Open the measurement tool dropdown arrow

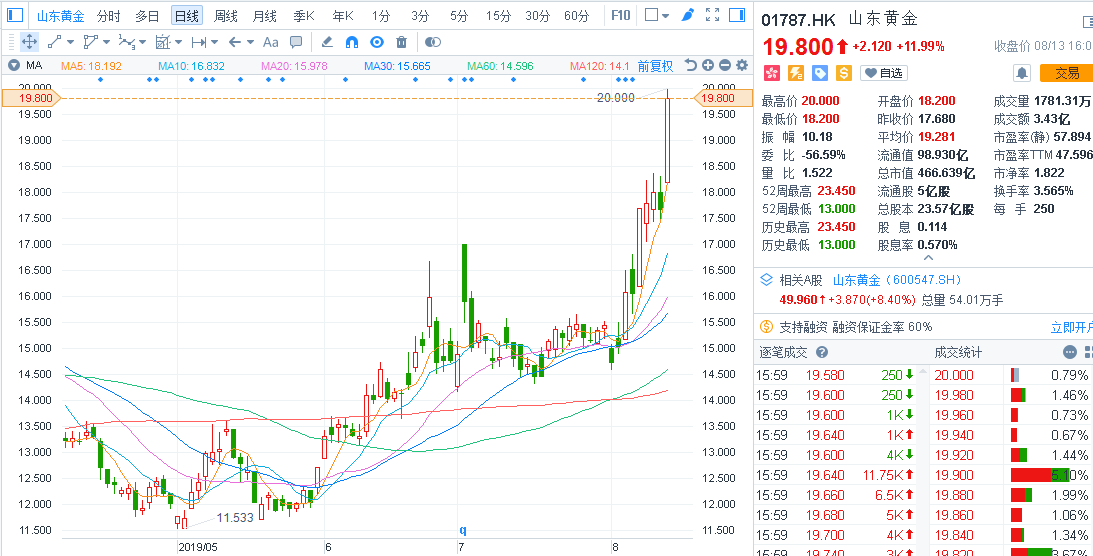coord(178,43)
